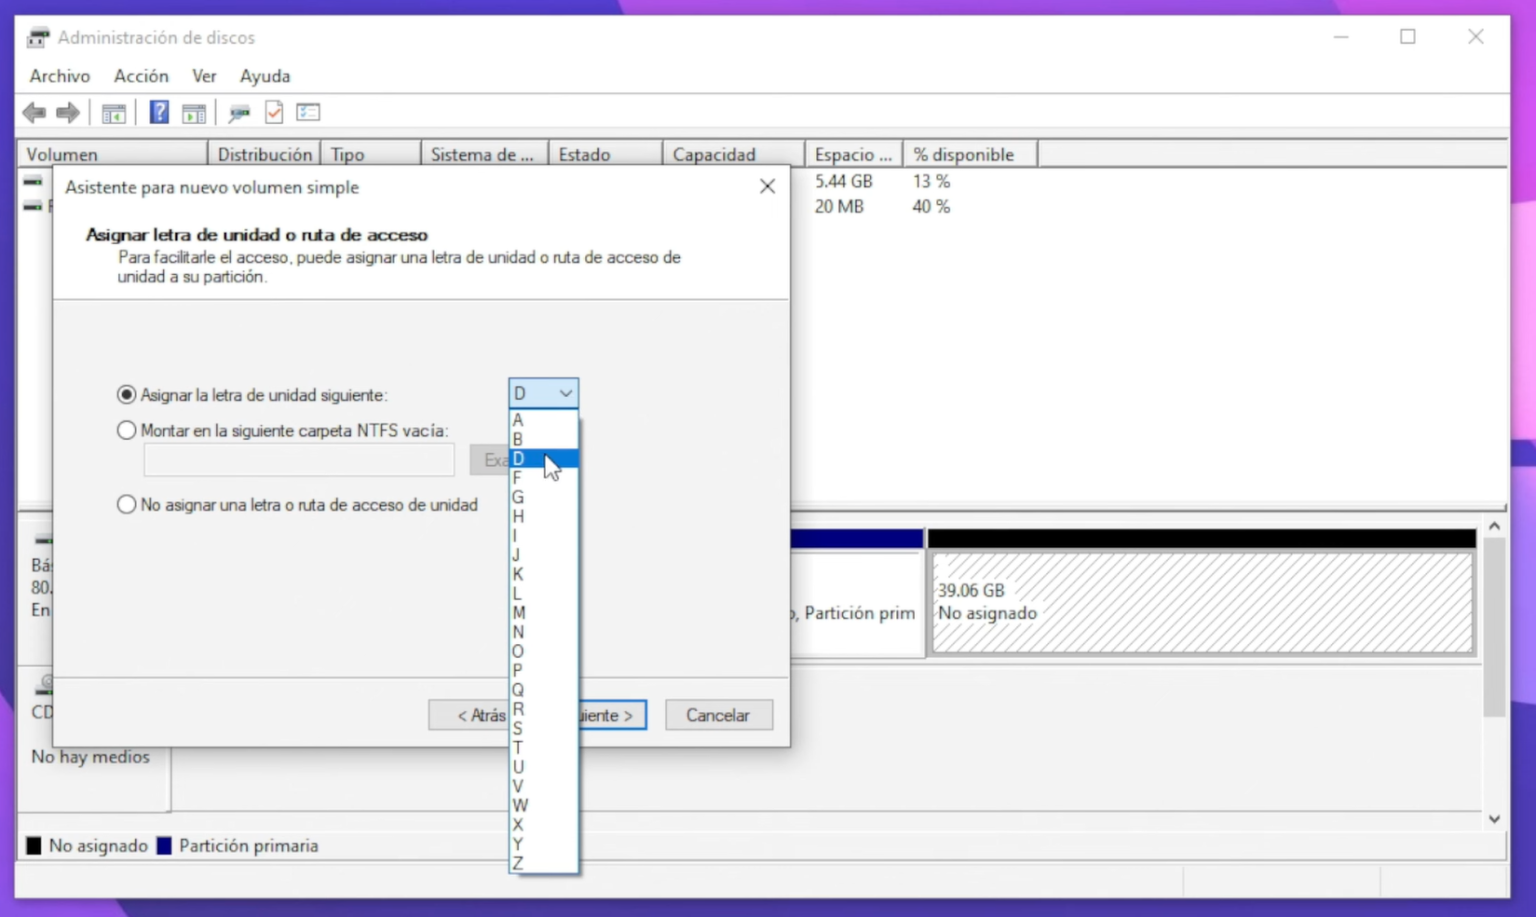Select drive letter G
The height and width of the screenshot is (917, 1536).
tap(543, 497)
